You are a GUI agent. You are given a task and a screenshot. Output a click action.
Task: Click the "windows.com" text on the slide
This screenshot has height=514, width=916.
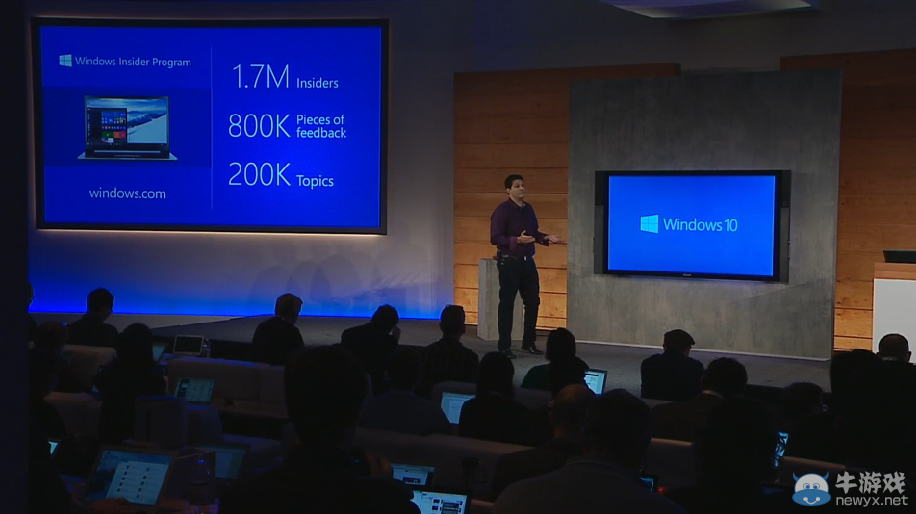[x=127, y=193]
